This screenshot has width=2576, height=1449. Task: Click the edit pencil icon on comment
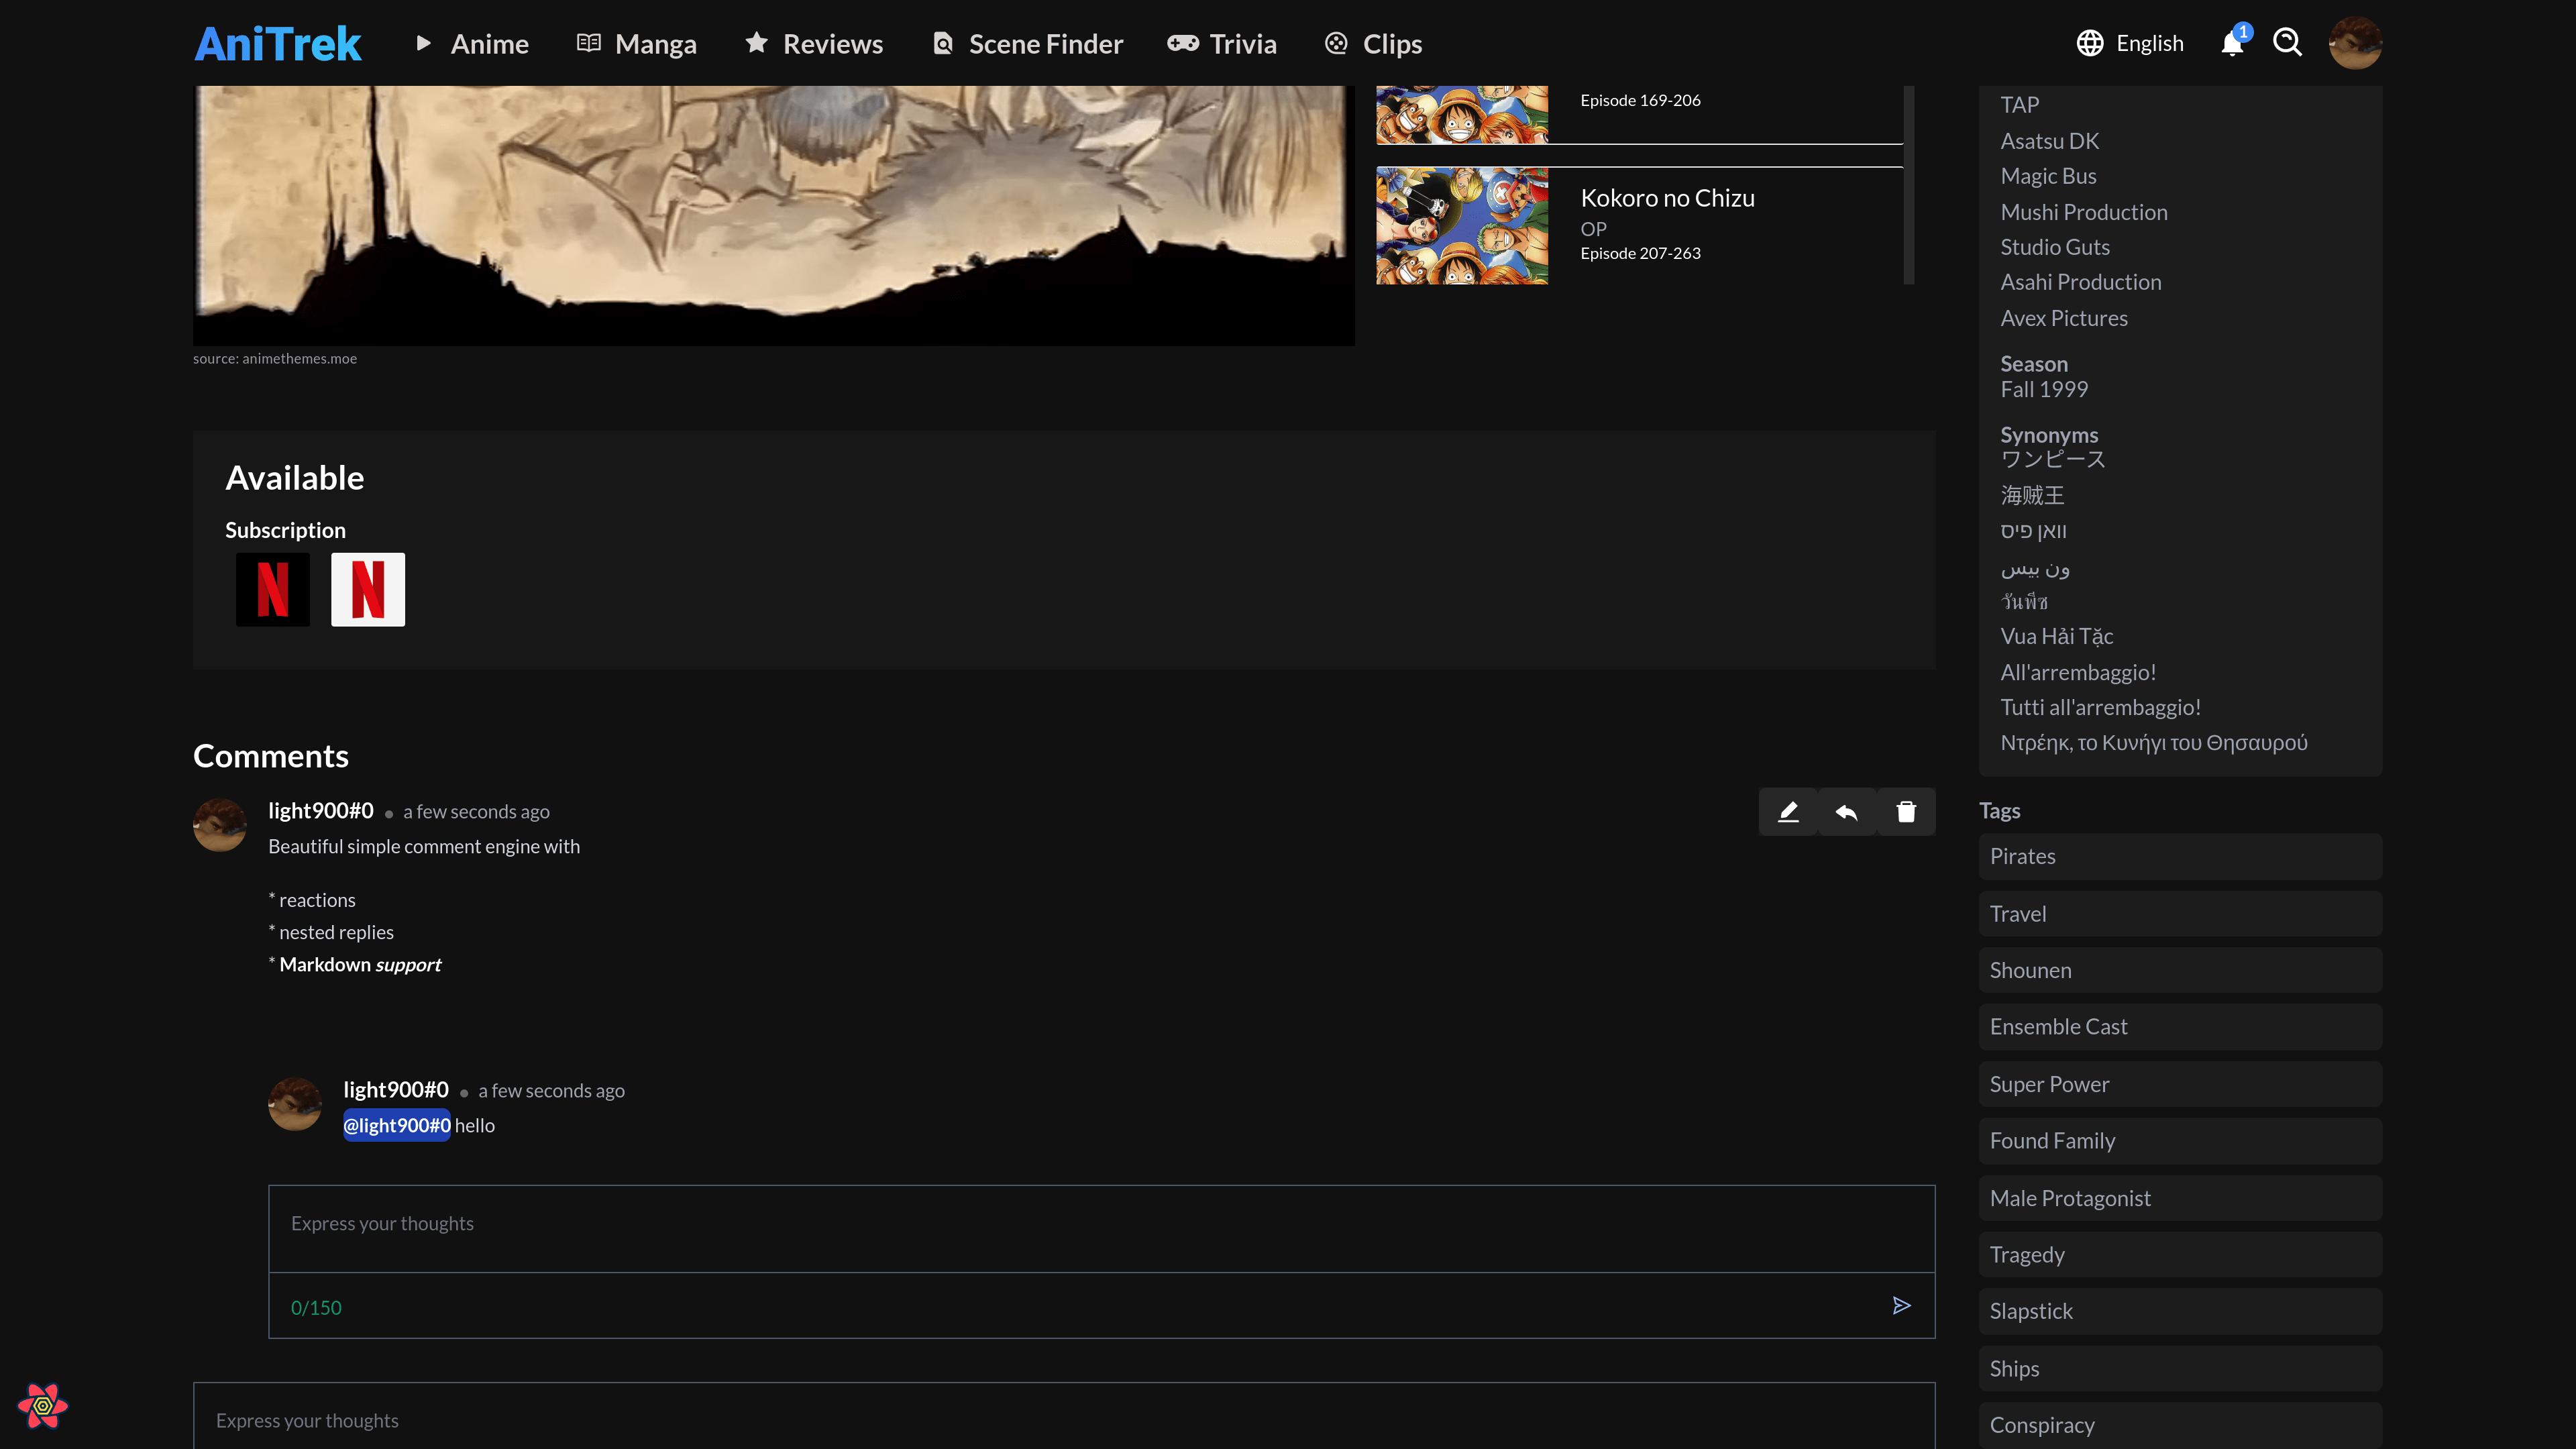tap(1788, 810)
